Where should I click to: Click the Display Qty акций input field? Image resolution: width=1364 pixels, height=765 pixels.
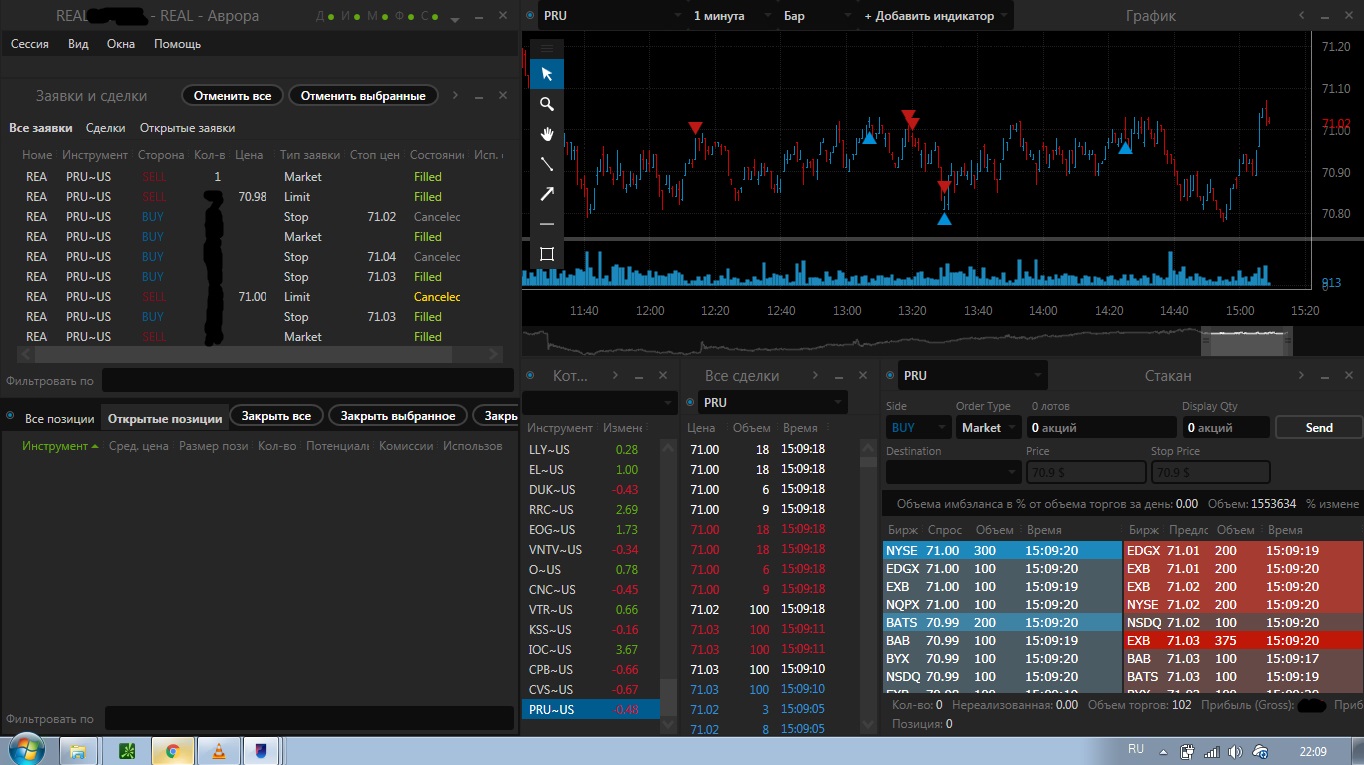point(1225,427)
